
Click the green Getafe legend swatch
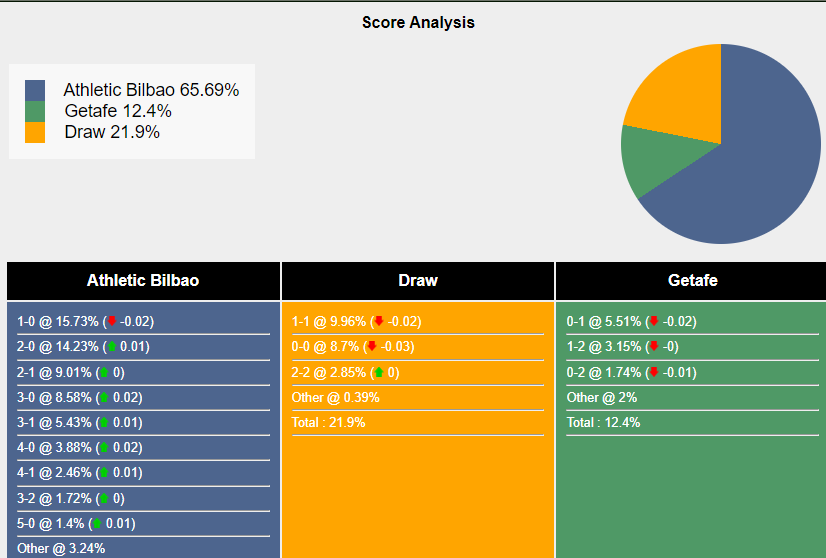35,111
